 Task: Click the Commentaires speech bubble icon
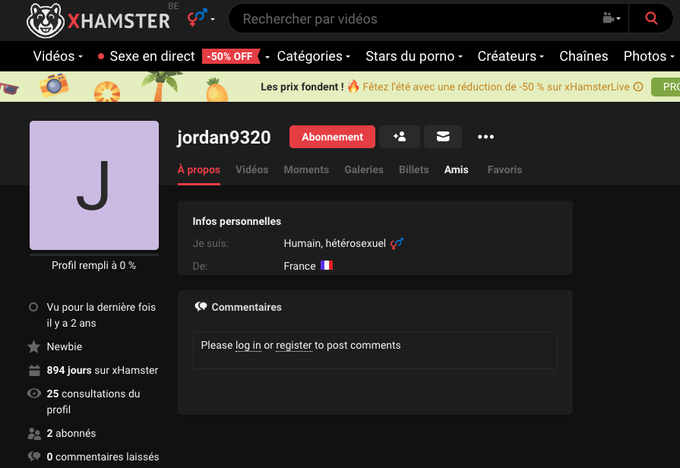200,307
